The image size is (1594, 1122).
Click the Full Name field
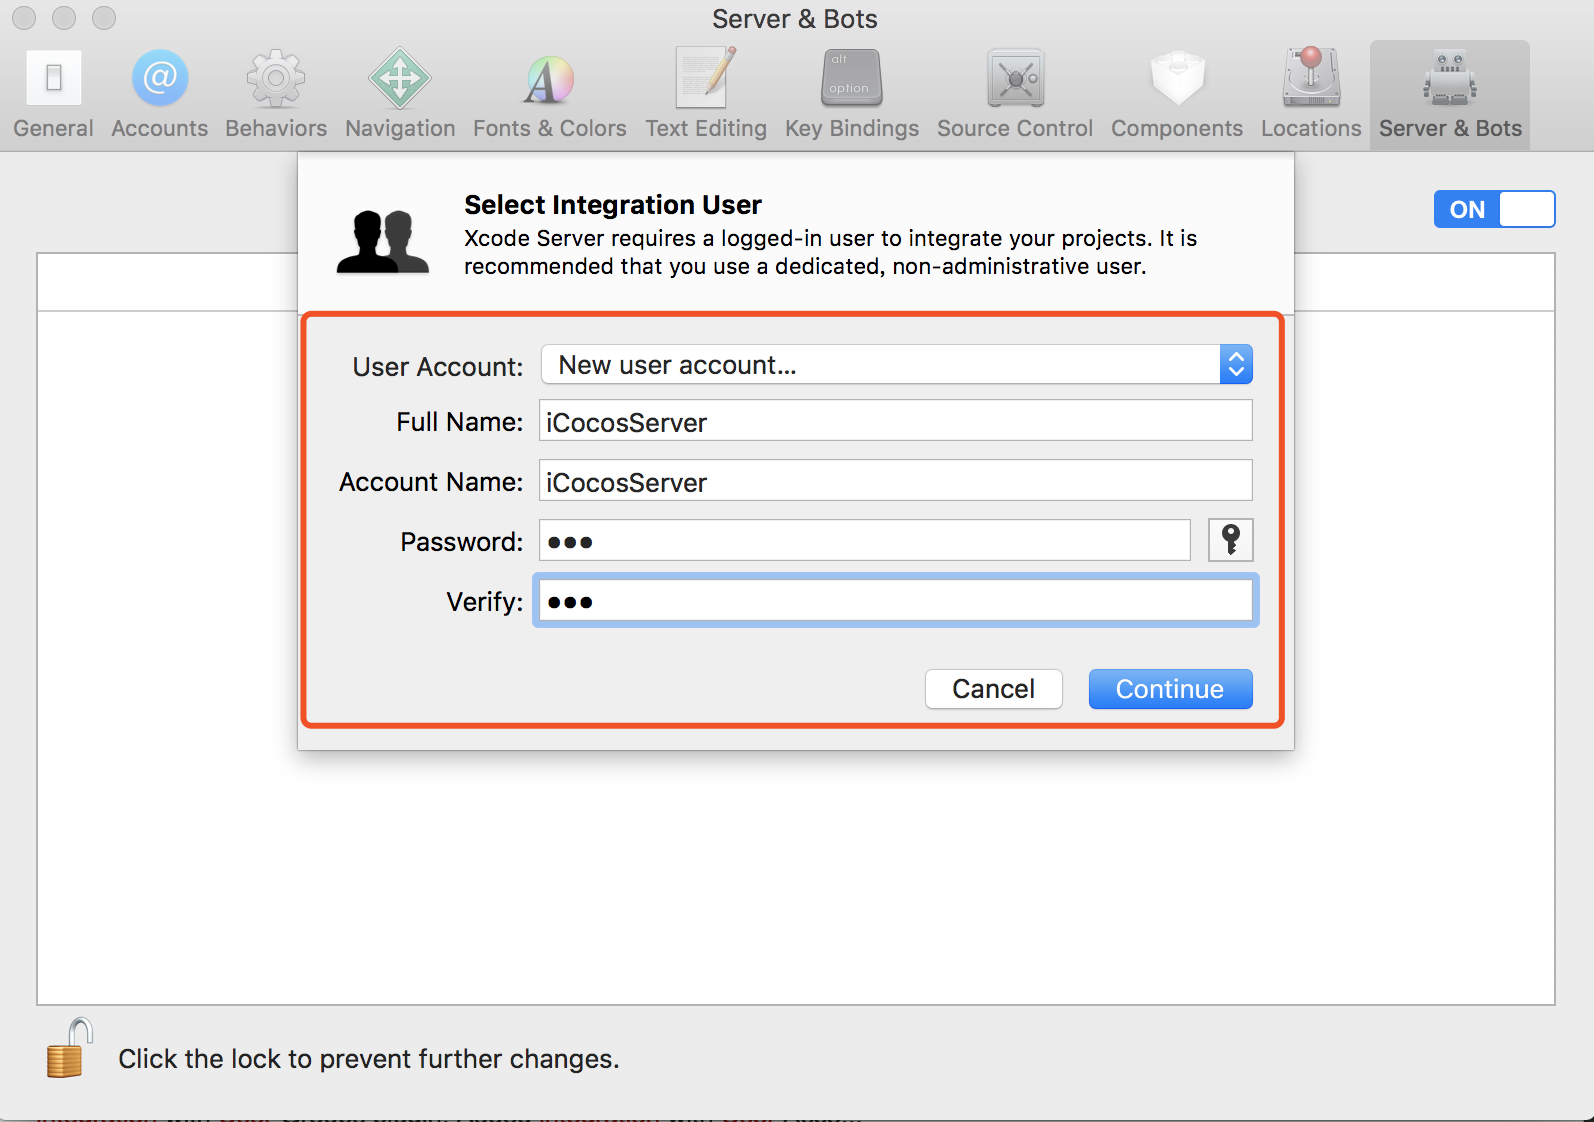click(896, 421)
